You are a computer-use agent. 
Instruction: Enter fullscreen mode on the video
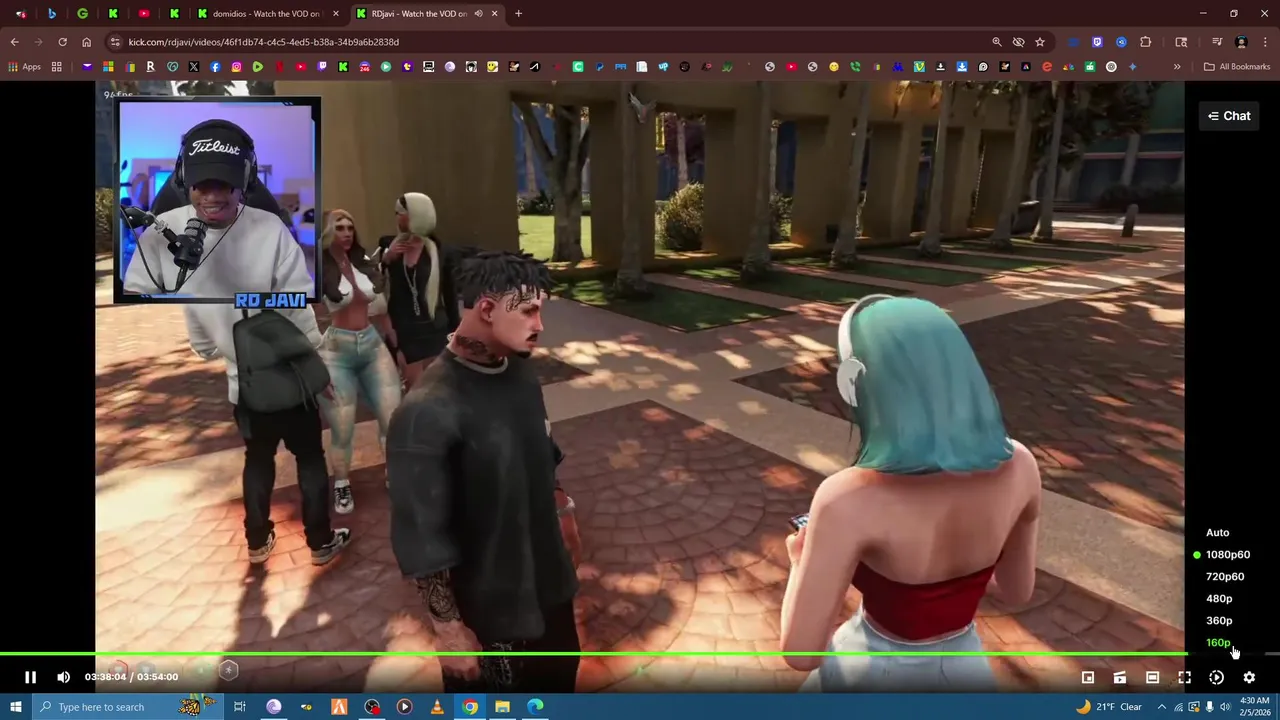(1184, 677)
